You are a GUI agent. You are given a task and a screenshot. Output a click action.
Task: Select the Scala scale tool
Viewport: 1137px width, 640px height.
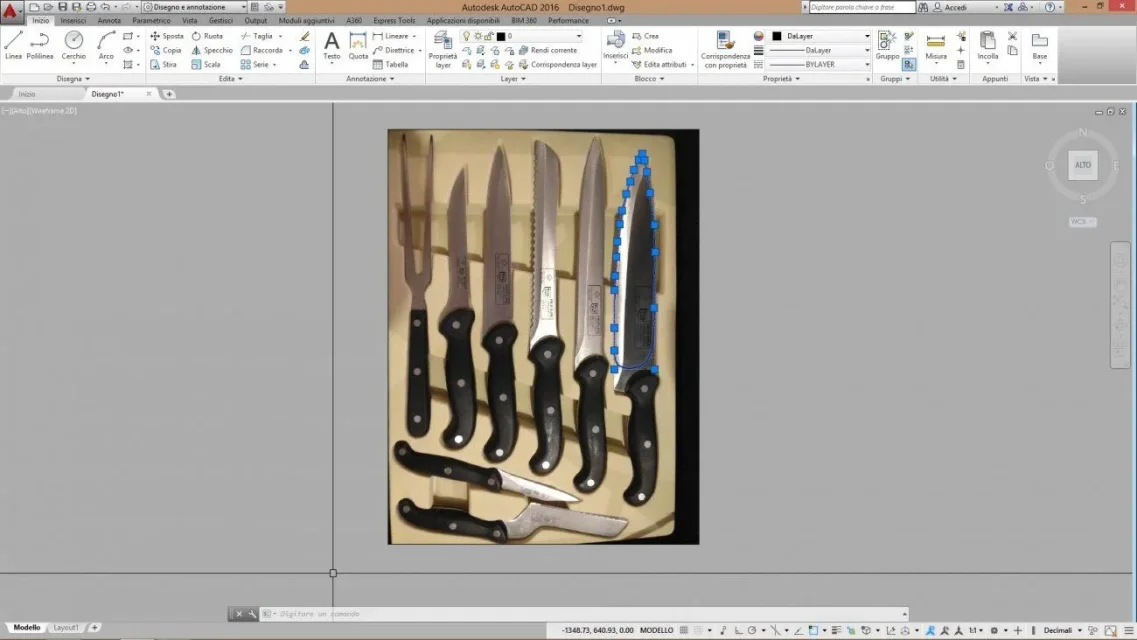[x=206, y=65]
